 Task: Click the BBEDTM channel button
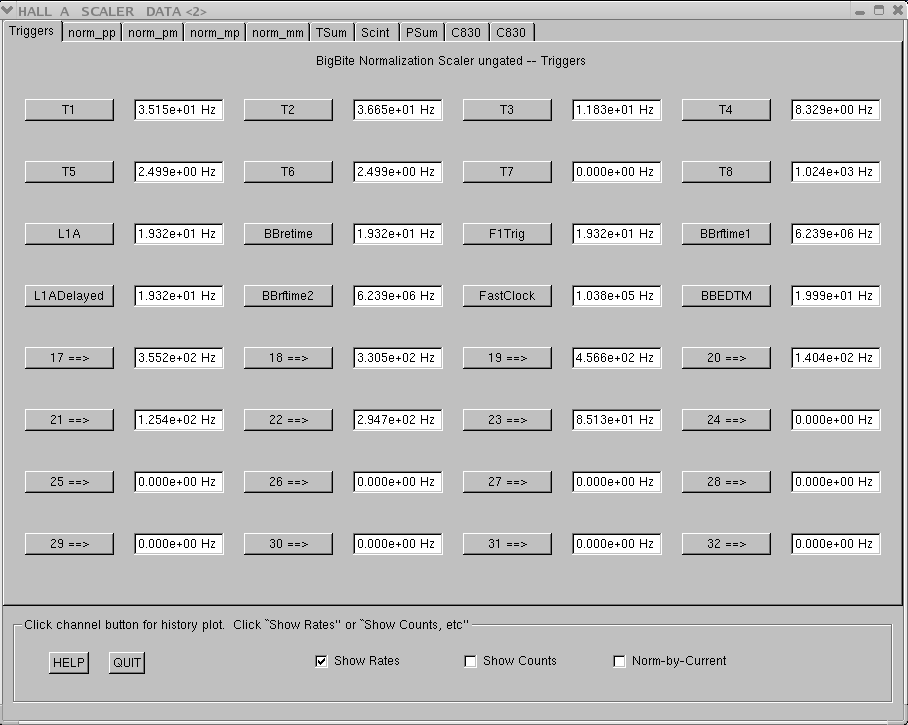point(726,296)
